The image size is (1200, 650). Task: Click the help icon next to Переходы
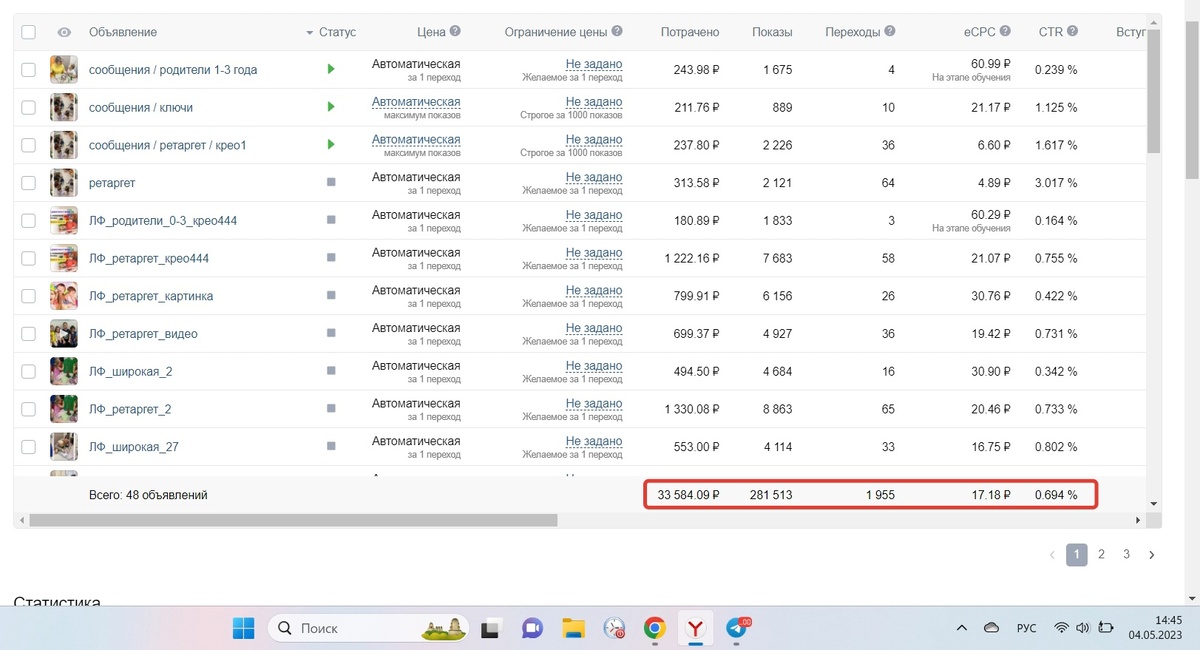tap(890, 32)
